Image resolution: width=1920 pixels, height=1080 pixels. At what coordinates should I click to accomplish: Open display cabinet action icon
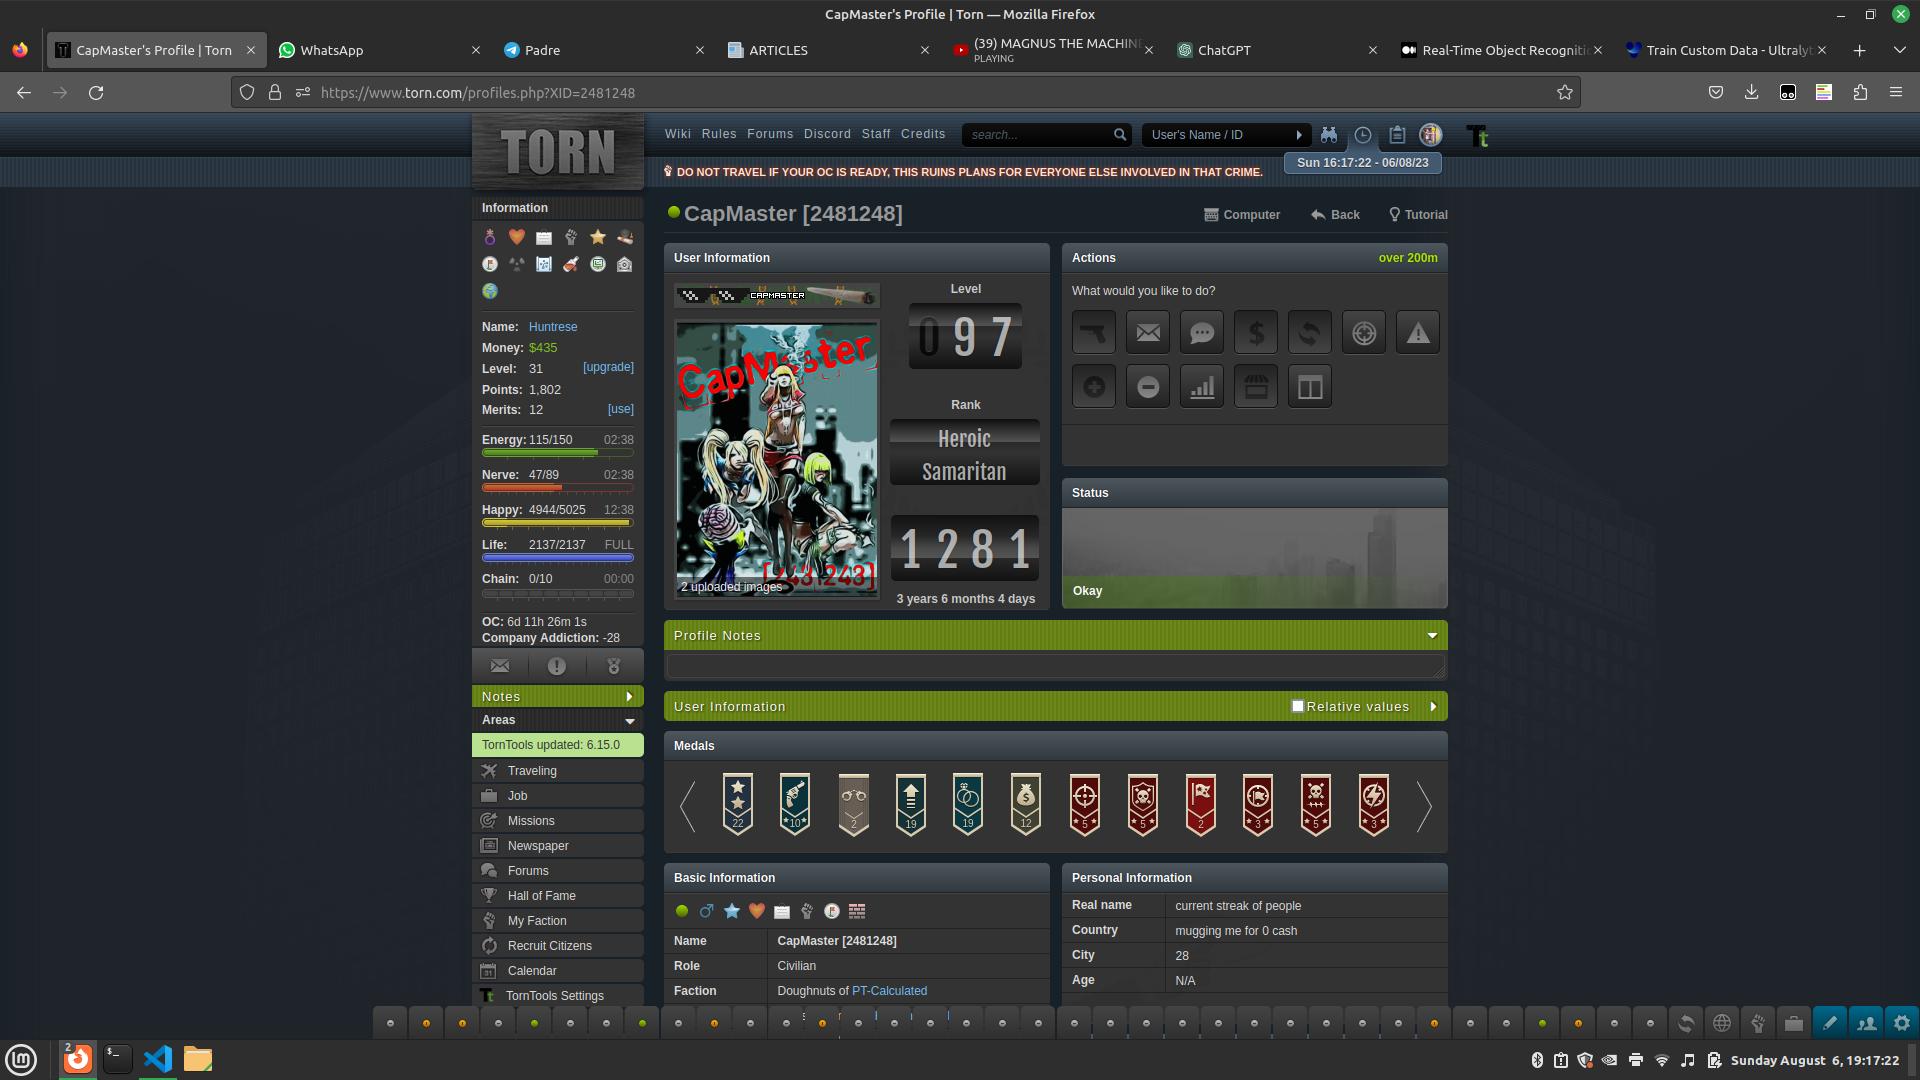tap(1310, 387)
